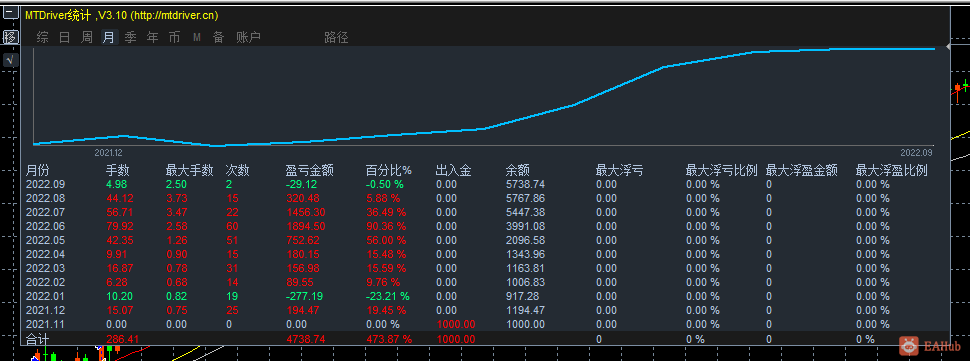Image resolution: width=970 pixels, height=361 pixels.
Task: Click the 余额 column header
Action: [x=517, y=171]
